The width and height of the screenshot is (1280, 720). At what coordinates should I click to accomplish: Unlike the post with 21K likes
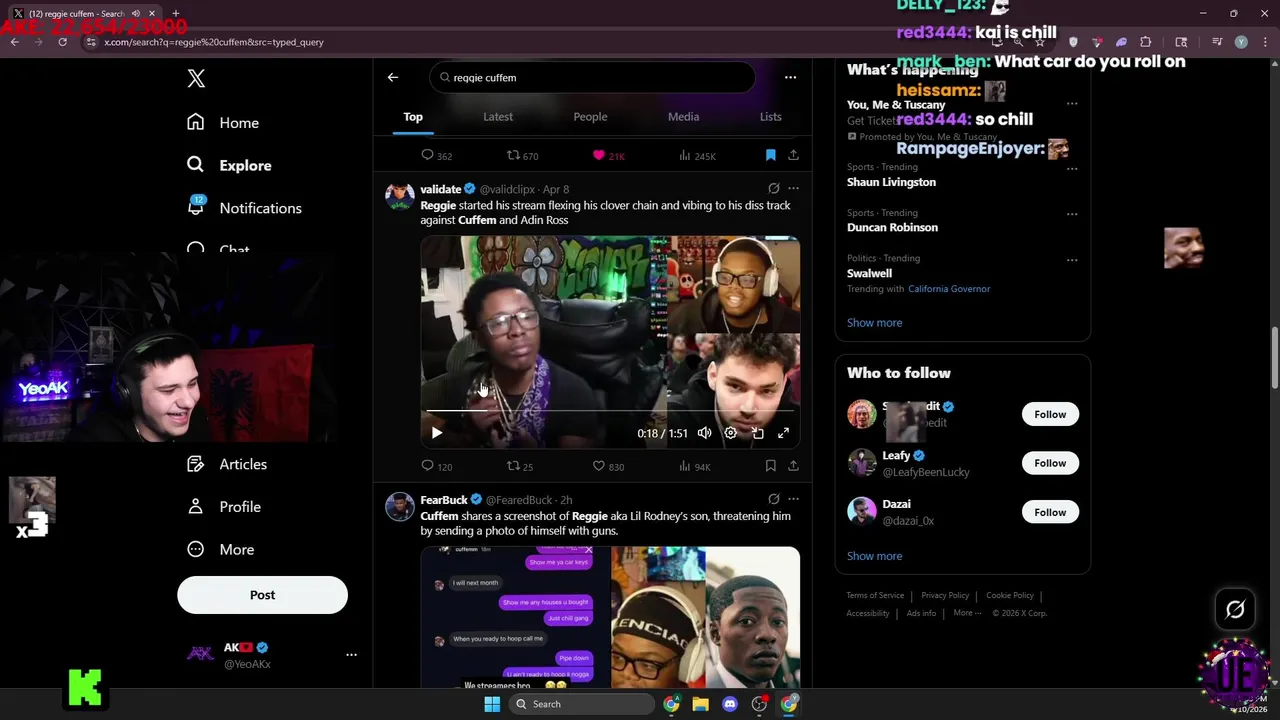pos(608,155)
